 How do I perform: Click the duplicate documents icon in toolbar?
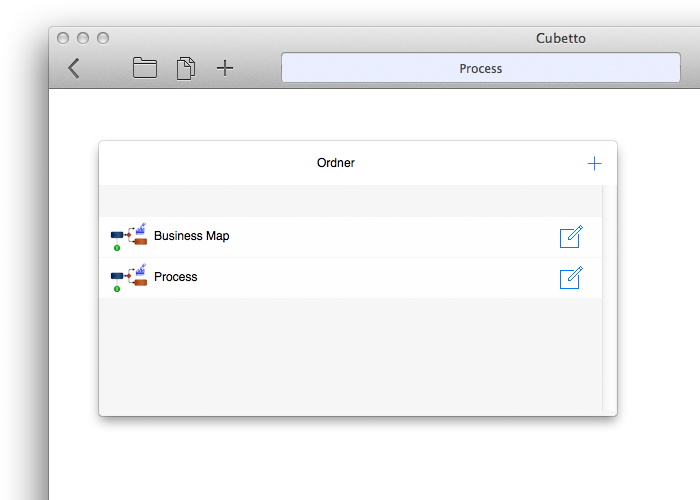[x=186, y=68]
